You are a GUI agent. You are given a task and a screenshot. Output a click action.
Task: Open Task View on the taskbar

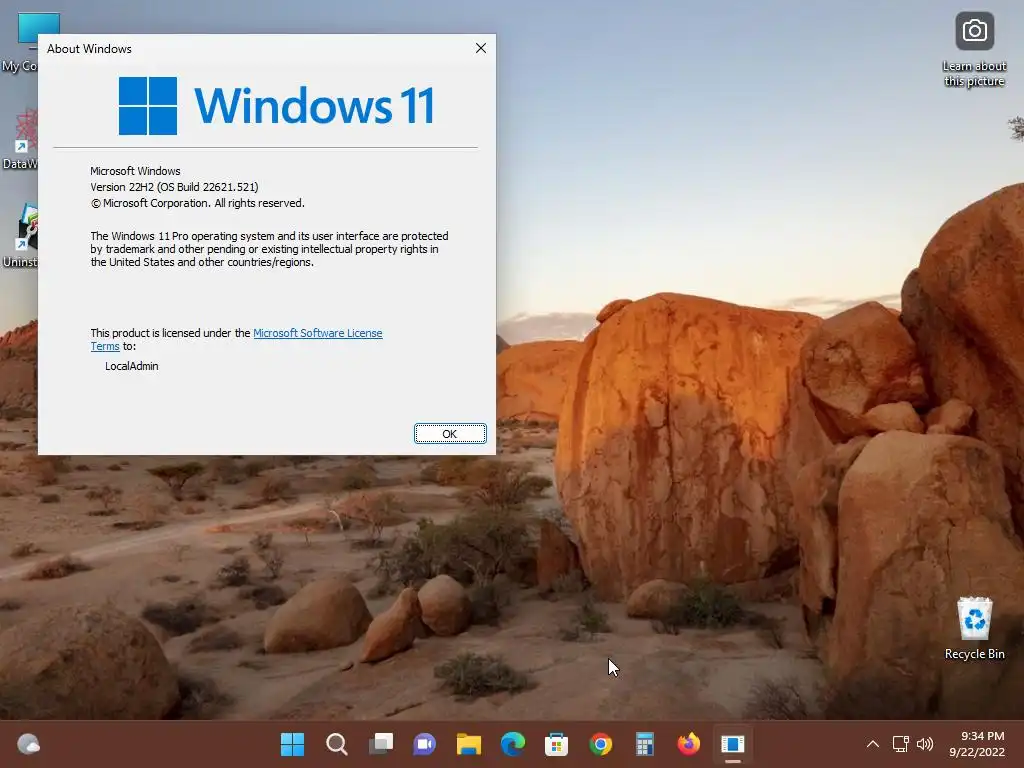pos(381,744)
